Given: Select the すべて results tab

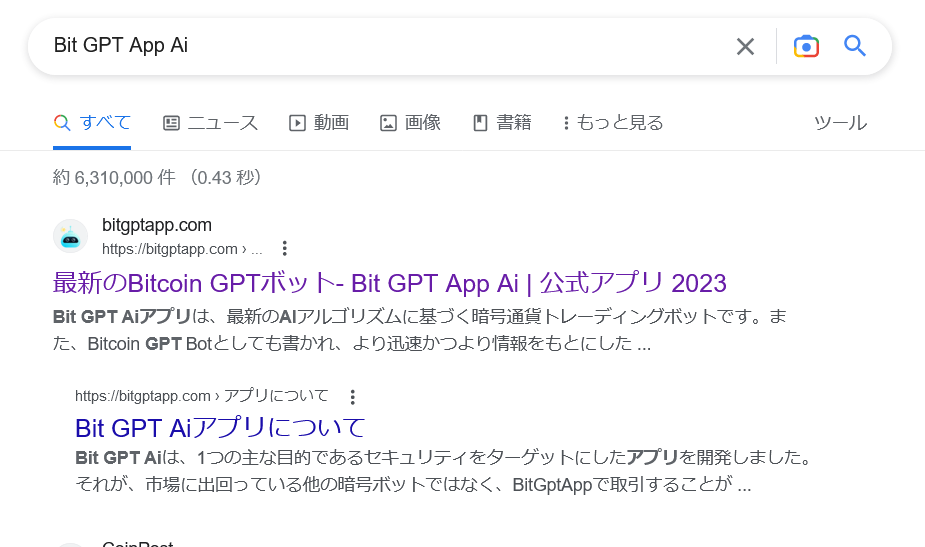Looking at the screenshot, I should pos(92,123).
